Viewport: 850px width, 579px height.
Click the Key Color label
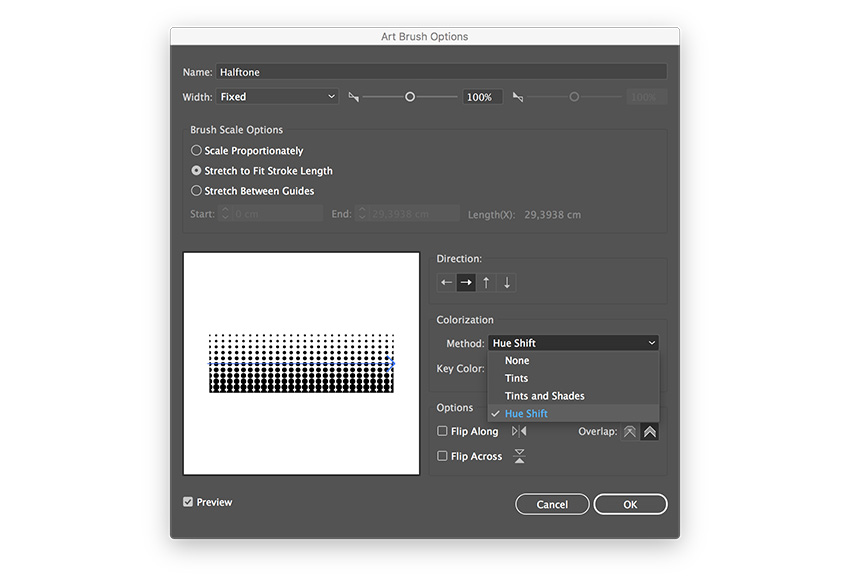point(460,369)
